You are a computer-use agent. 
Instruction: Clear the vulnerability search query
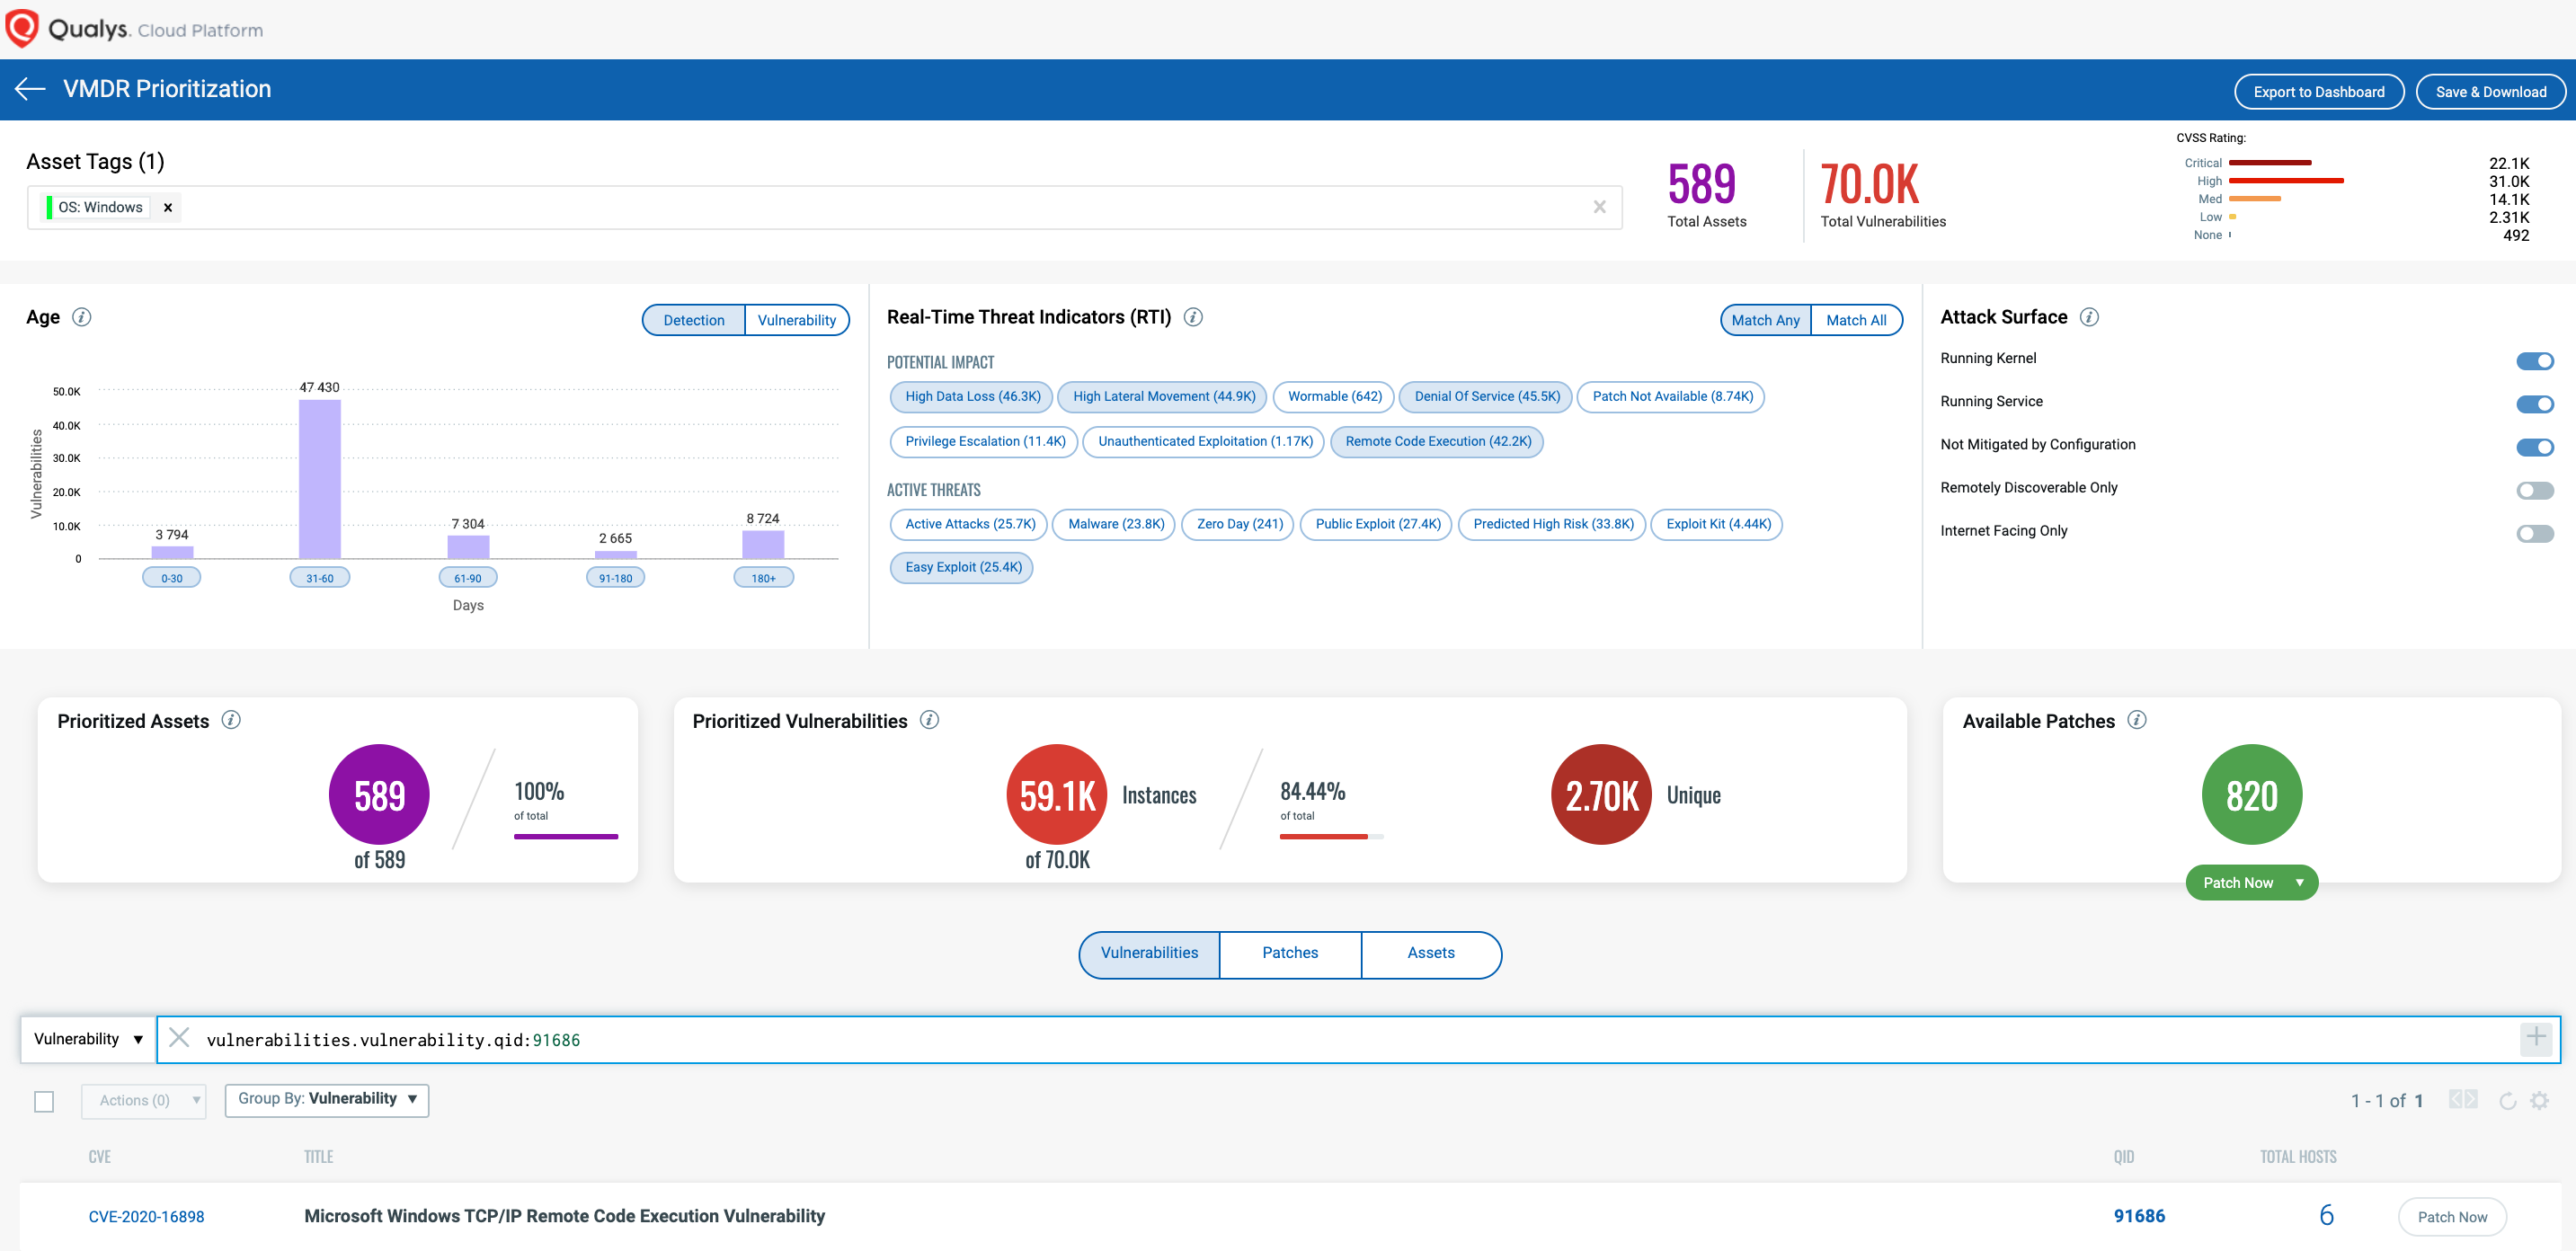pos(179,1038)
